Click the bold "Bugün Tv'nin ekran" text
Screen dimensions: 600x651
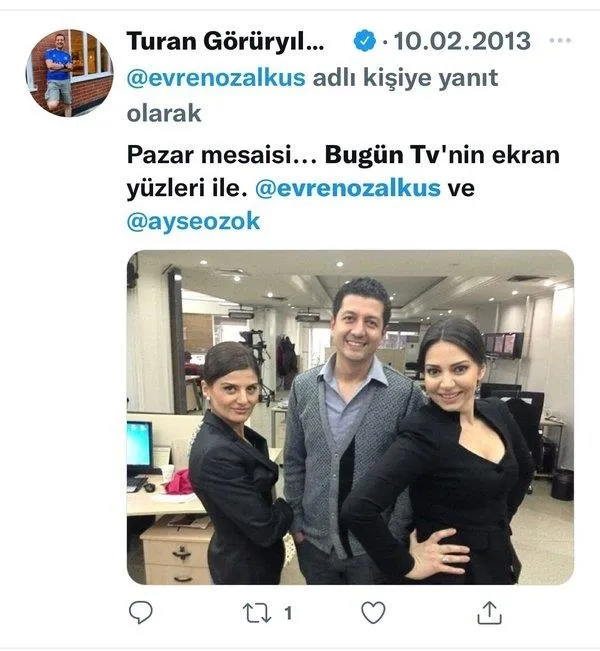click(442, 155)
